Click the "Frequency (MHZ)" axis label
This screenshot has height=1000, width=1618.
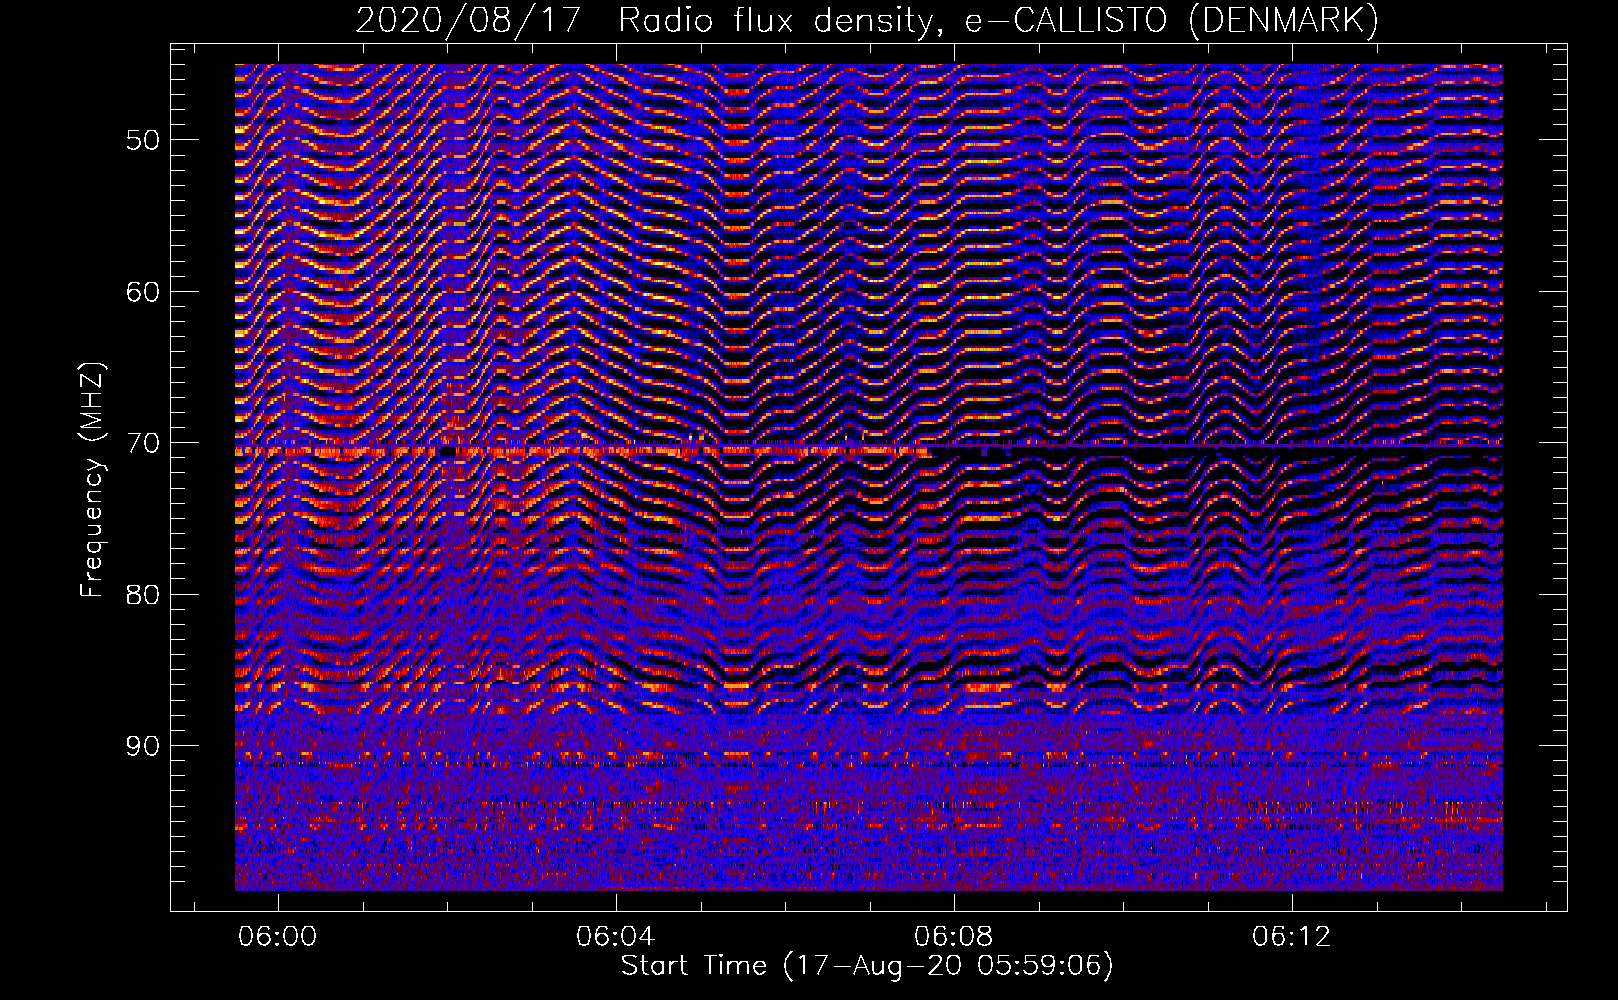coord(92,479)
